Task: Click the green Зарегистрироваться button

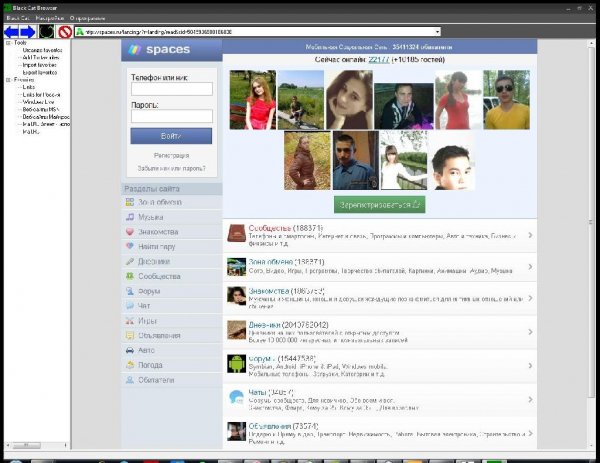Action: (379, 205)
